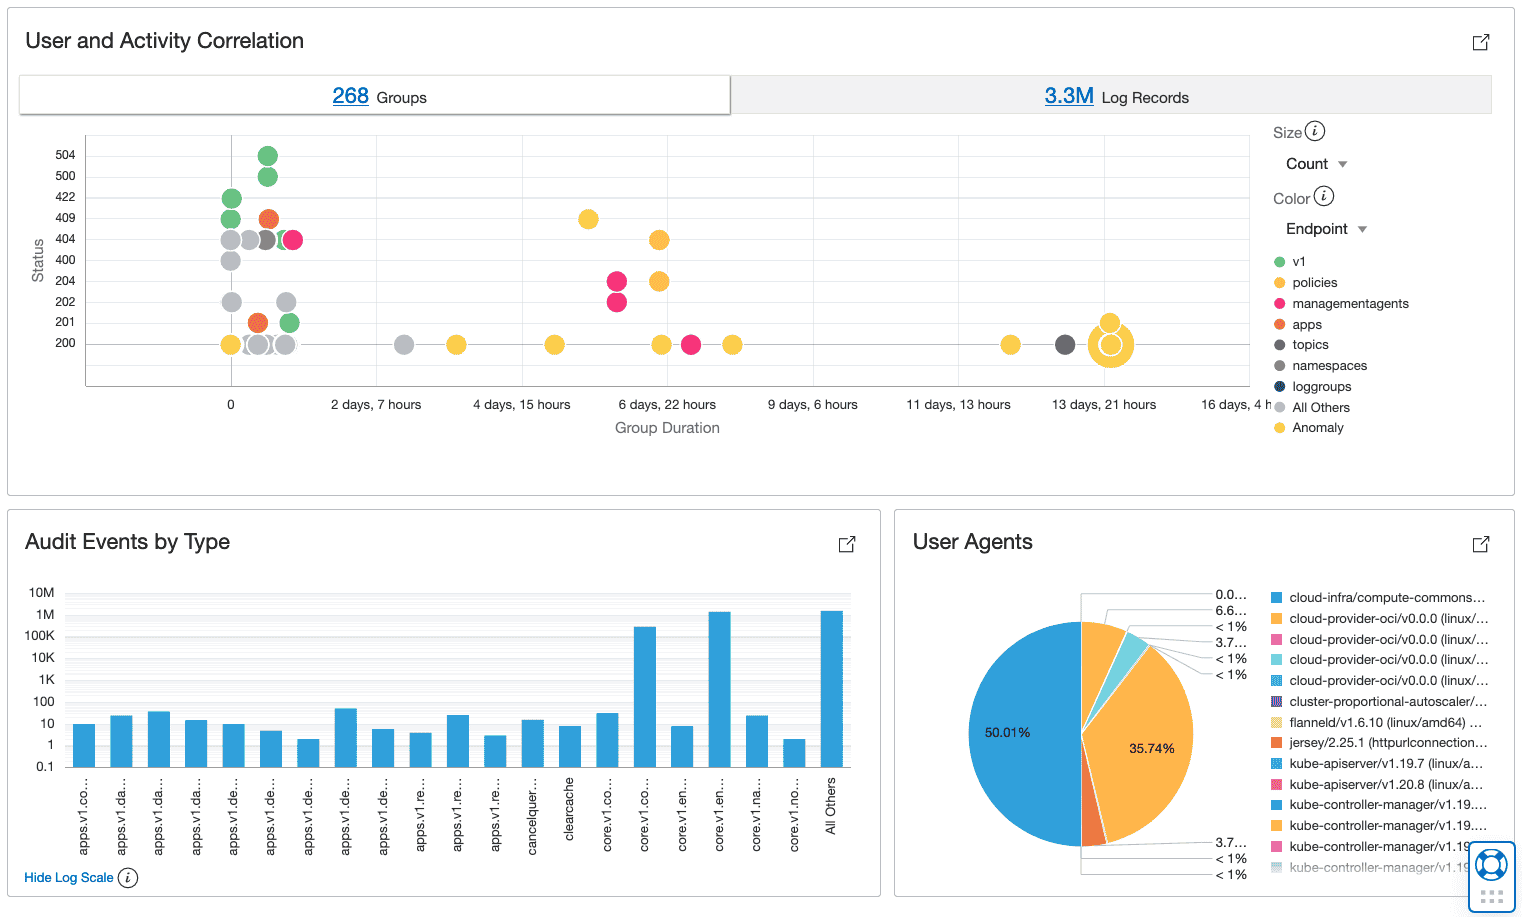
Task: Switch to the 268 Groups tab
Action: [376, 96]
